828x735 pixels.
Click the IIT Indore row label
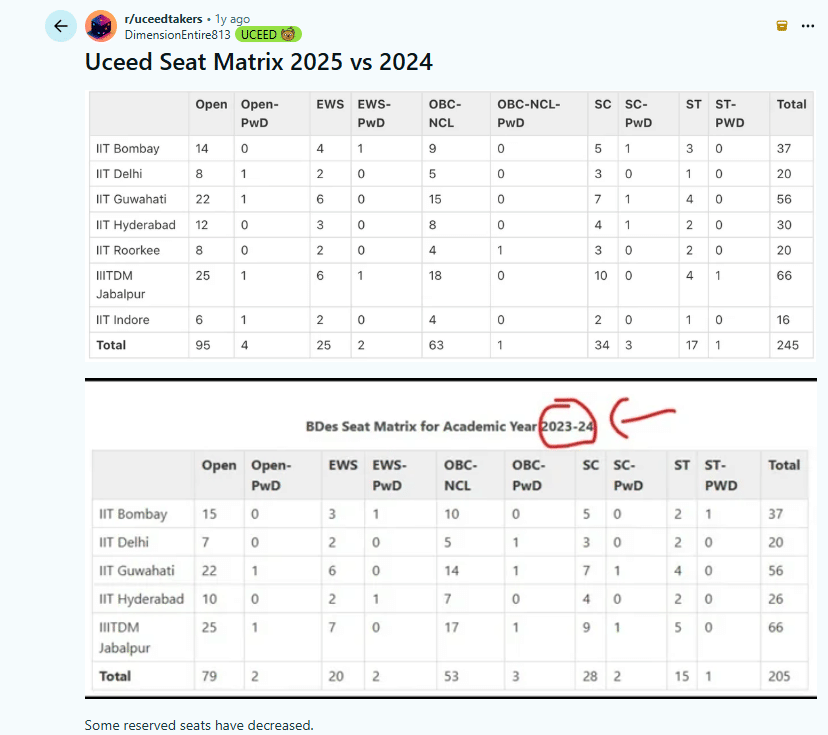[x=123, y=320]
